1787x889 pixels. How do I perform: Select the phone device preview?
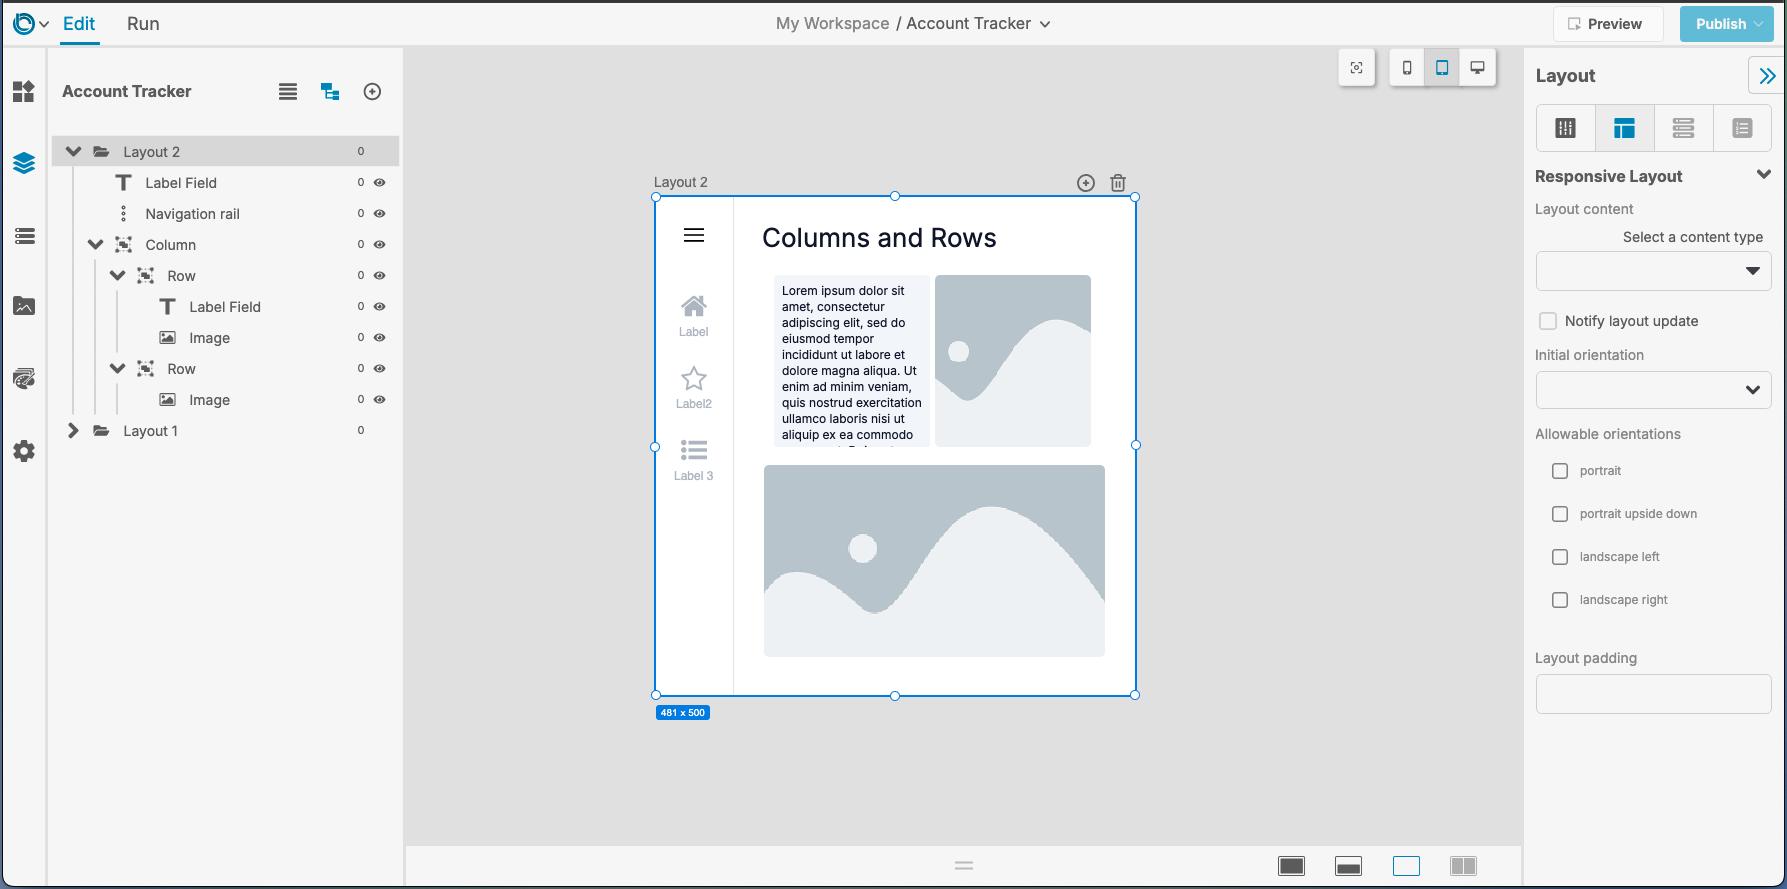point(1407,68)
